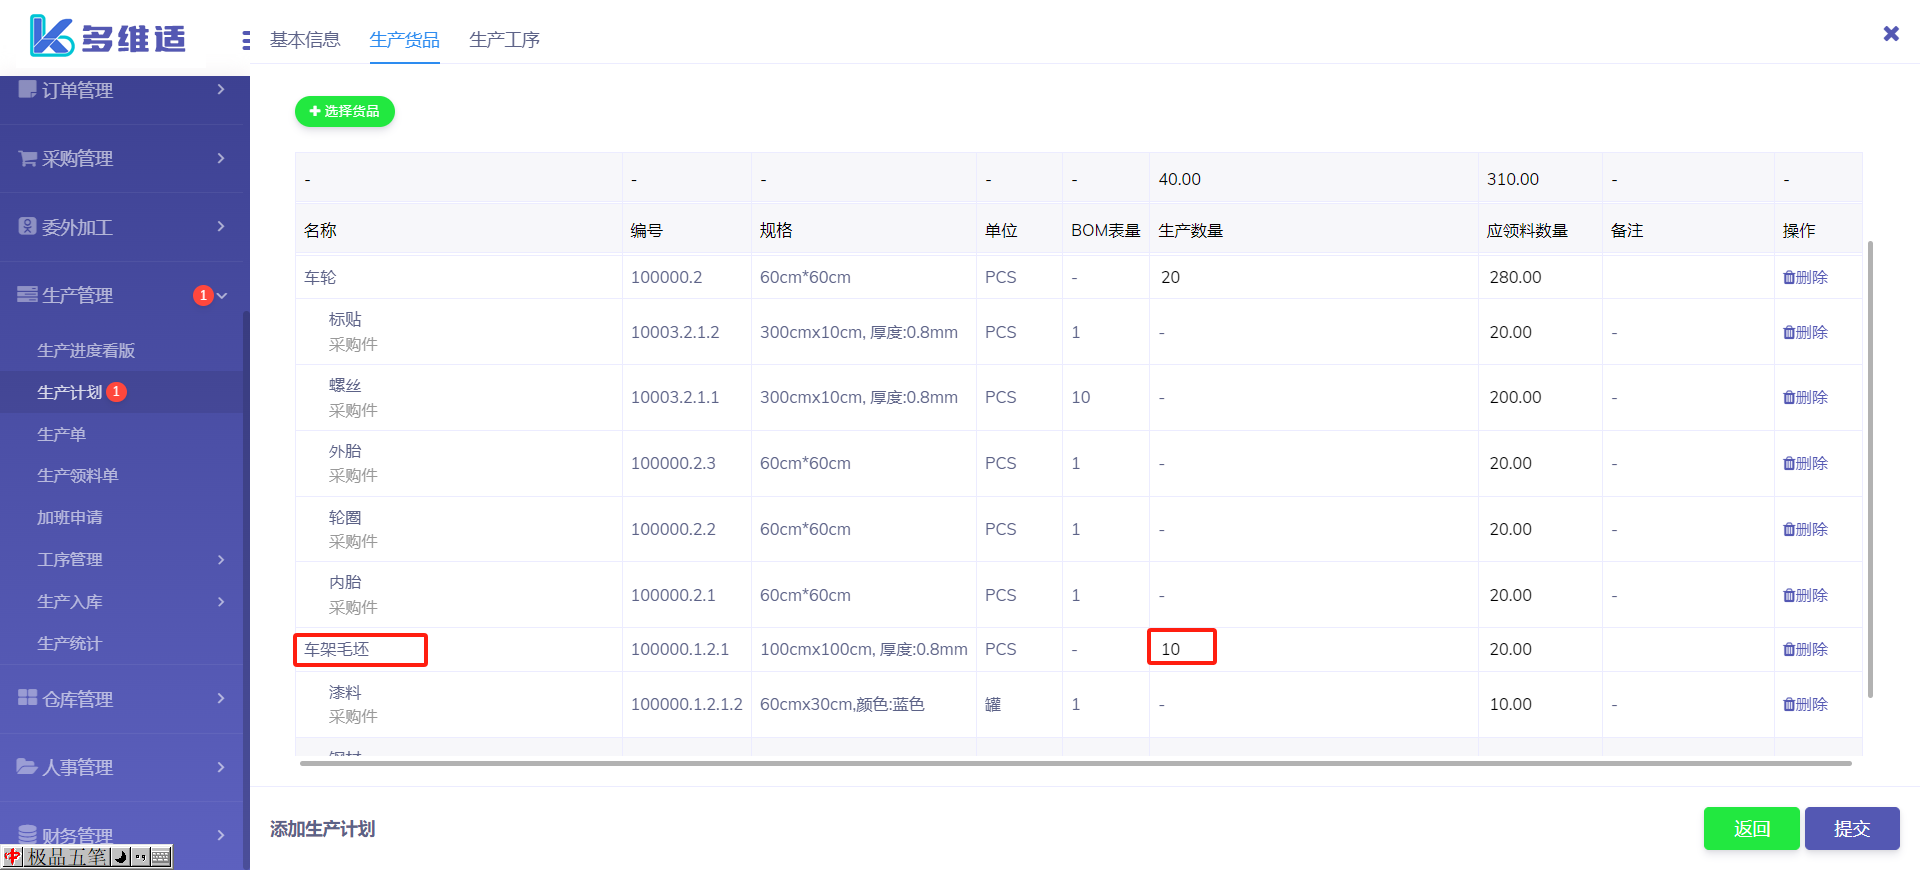Screen dimensions: 1920x870
Task: Open the 生产工序 tab
Action: click(504, 40)
